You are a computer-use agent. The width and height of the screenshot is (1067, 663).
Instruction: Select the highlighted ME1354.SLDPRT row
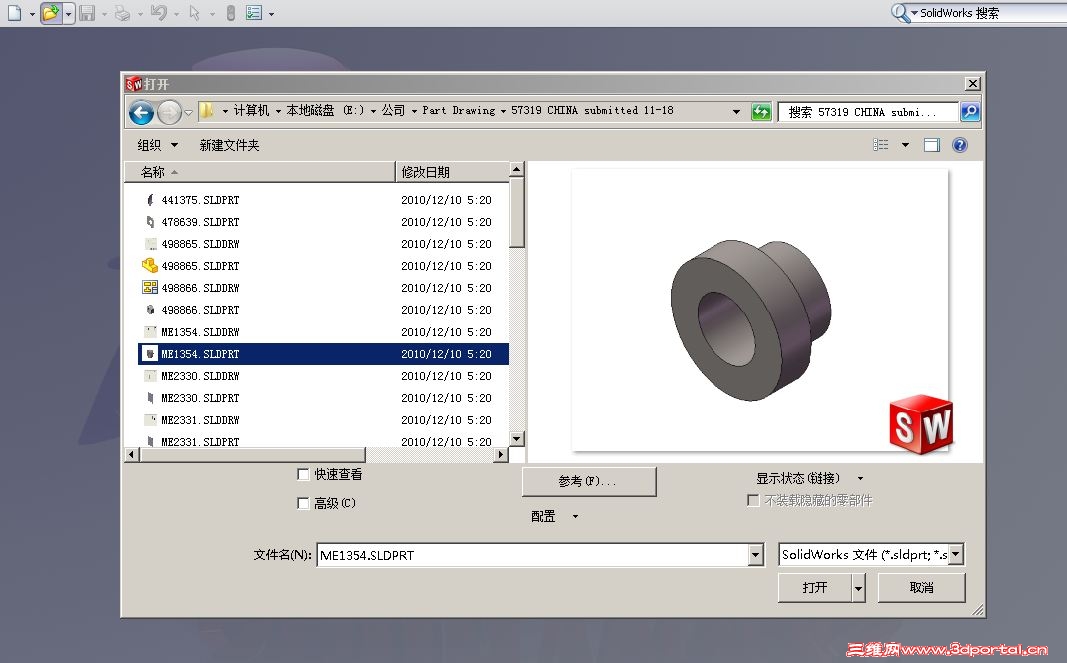(323, 354)
